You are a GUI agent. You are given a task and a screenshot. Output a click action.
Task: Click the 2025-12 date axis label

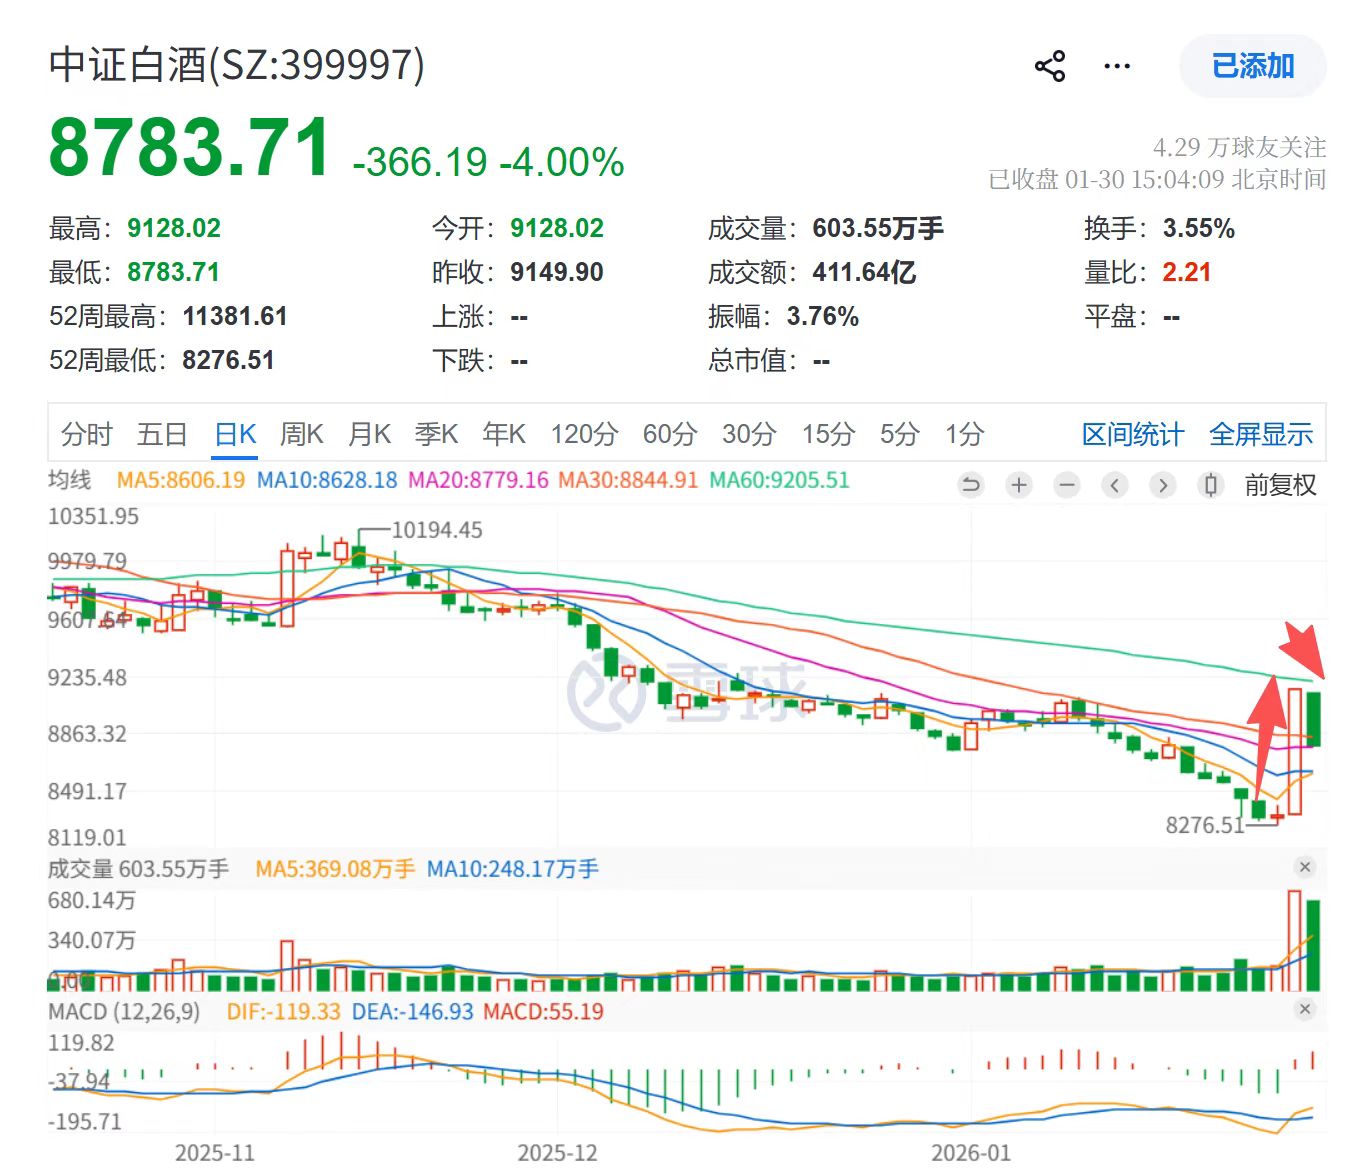click(557, 1153)
